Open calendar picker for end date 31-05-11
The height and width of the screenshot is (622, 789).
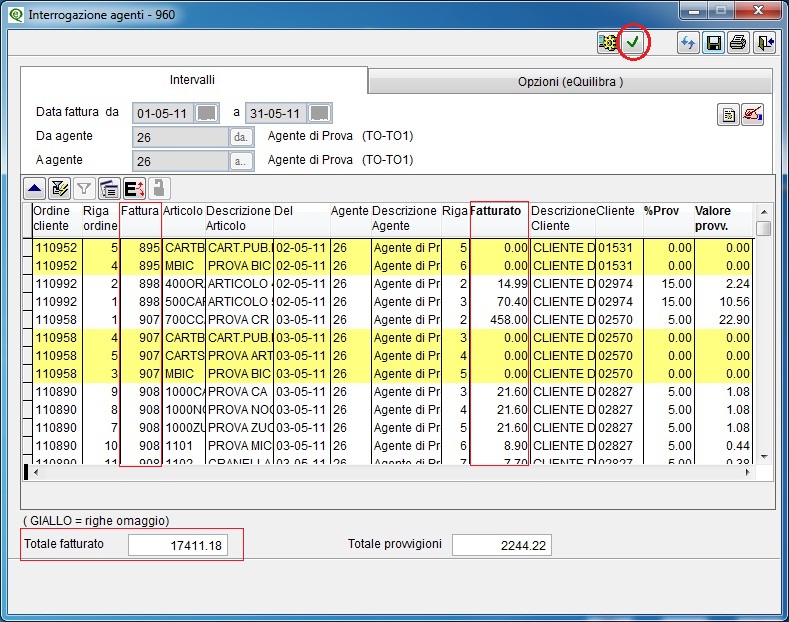320,113
